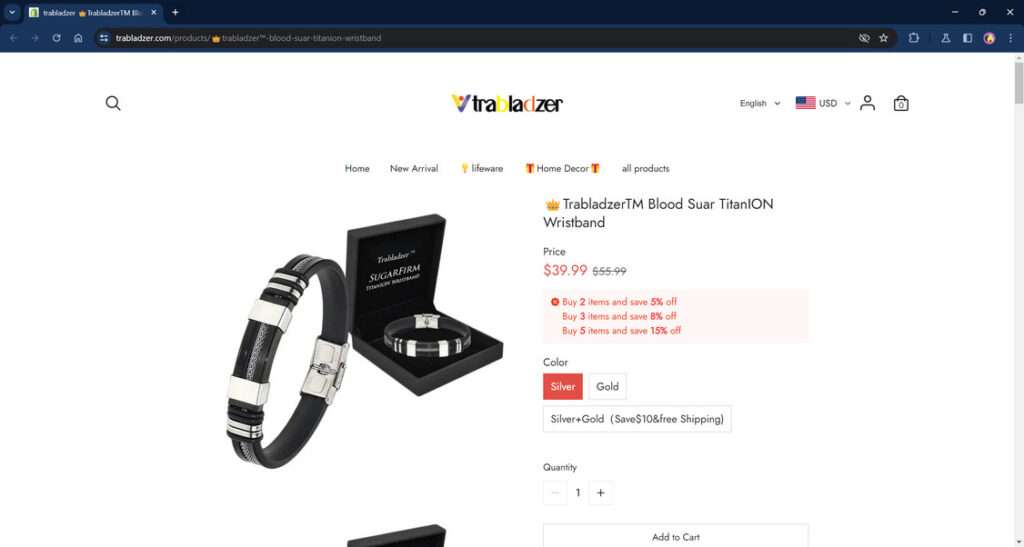Select the Silver color option
Screen dimensions: 1024x547
coord(562,386)
